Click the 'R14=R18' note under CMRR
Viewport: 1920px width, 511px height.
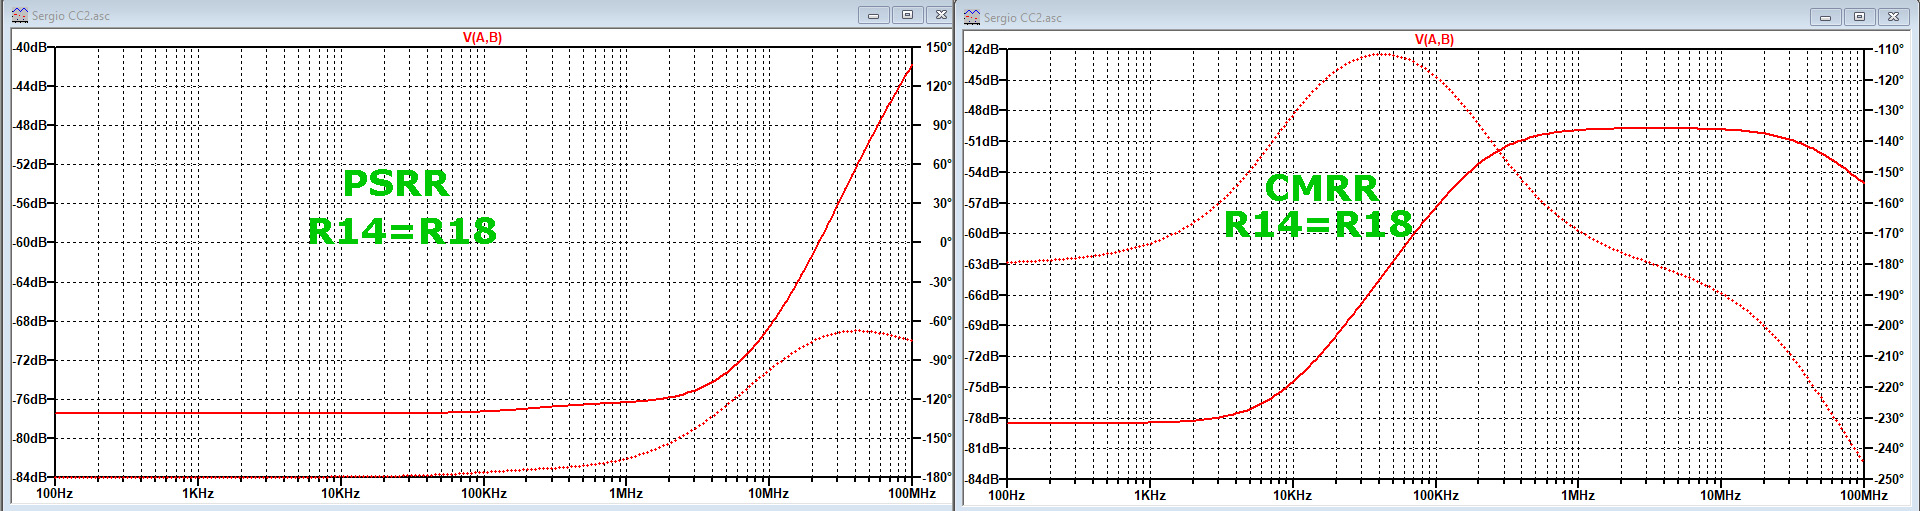click(1318, 225)
